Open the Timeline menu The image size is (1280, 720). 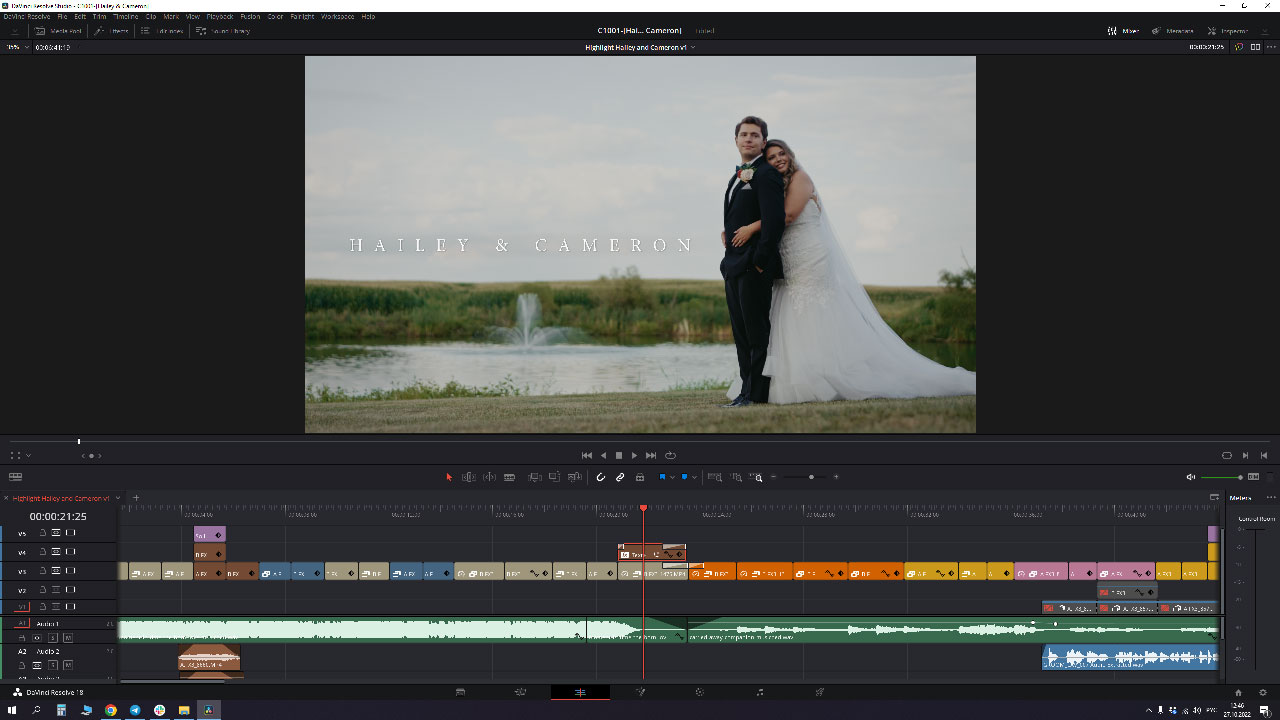click(126, 16)
